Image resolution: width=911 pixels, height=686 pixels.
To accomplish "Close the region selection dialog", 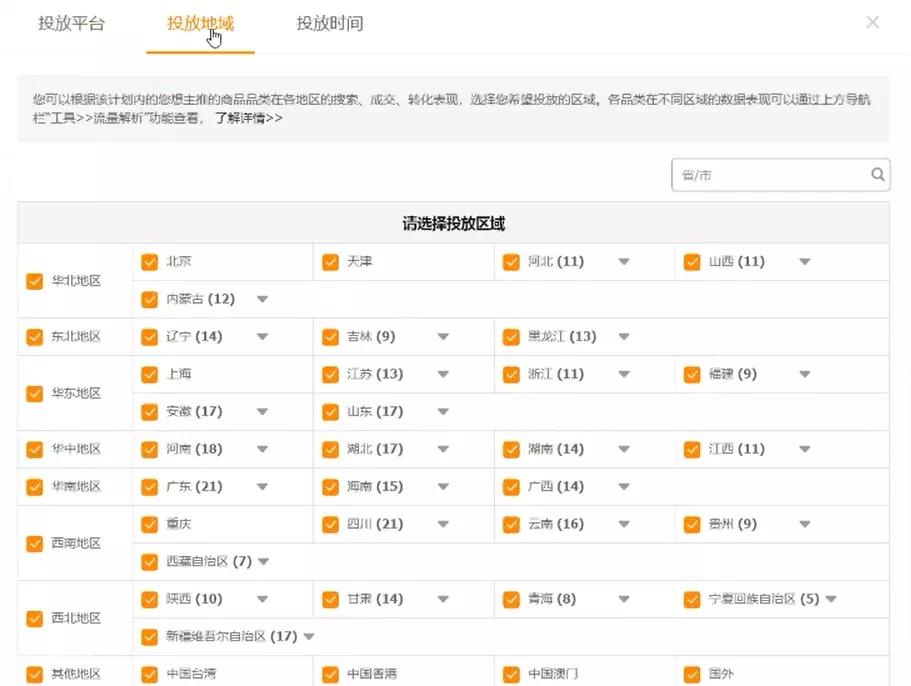I will pyautogui.click(x=872, y=22).
